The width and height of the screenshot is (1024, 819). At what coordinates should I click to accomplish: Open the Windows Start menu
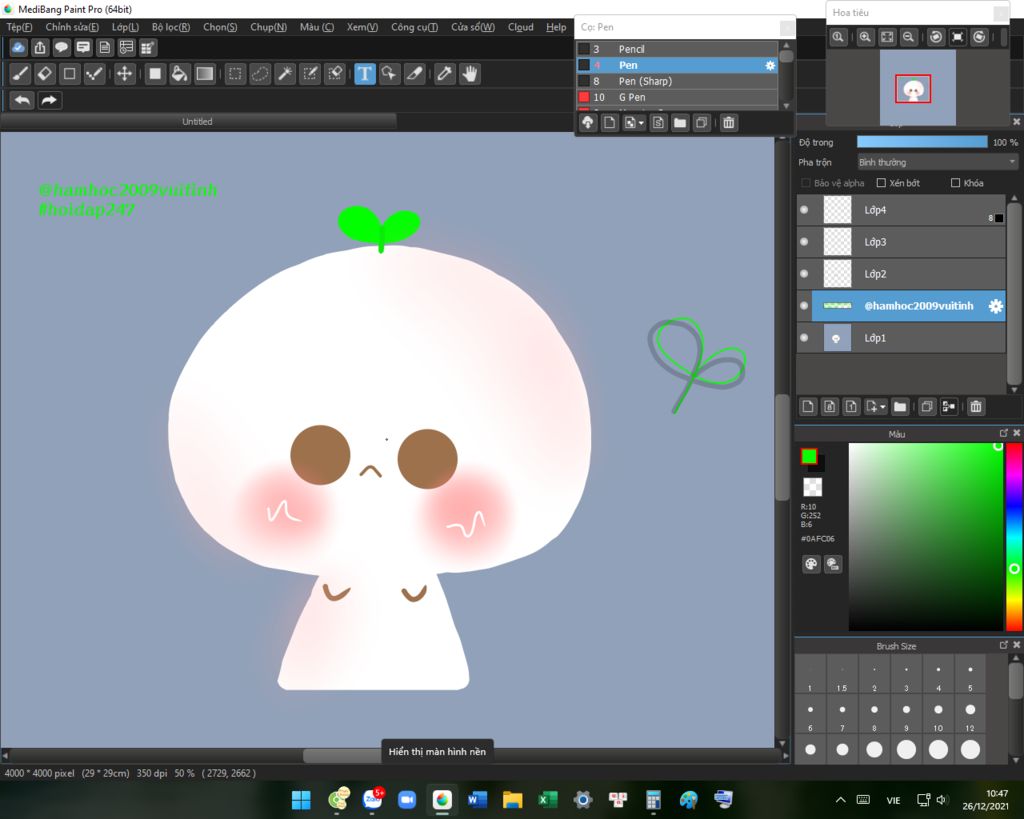tap(301, 799)
